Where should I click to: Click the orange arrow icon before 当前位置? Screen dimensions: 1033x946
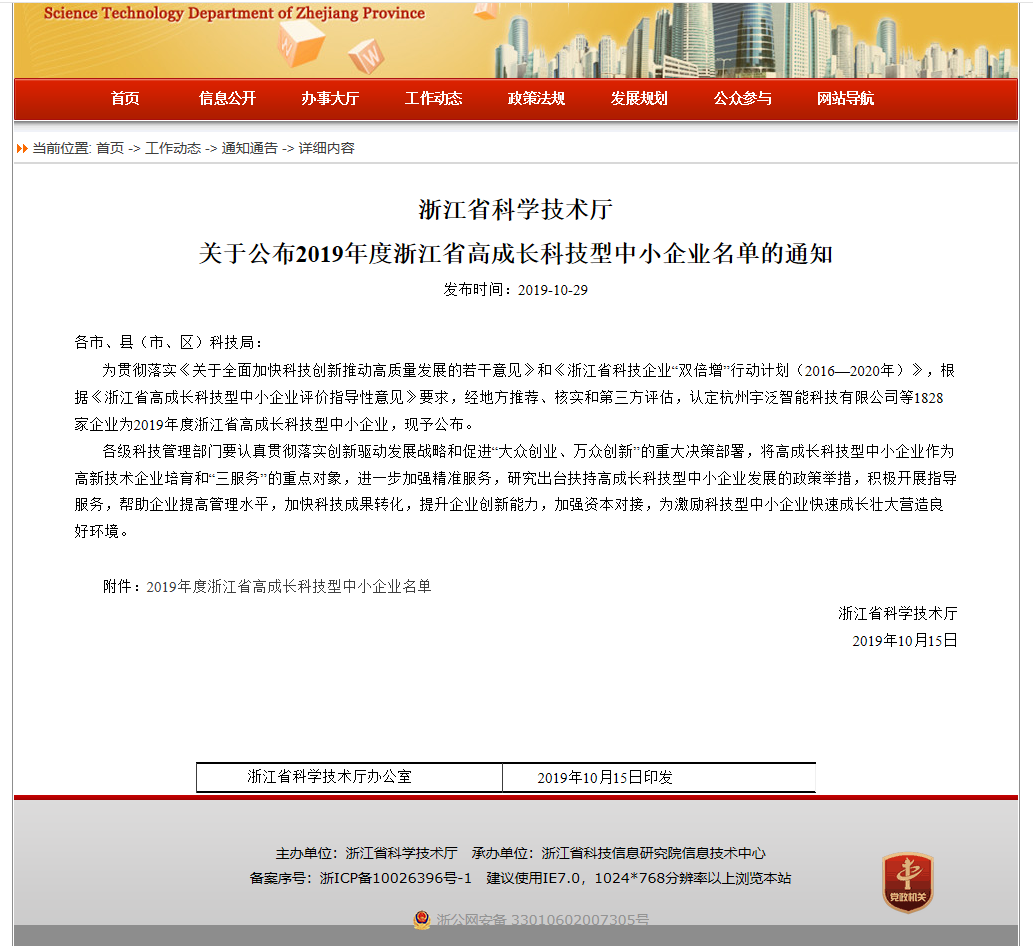[22, 149]
